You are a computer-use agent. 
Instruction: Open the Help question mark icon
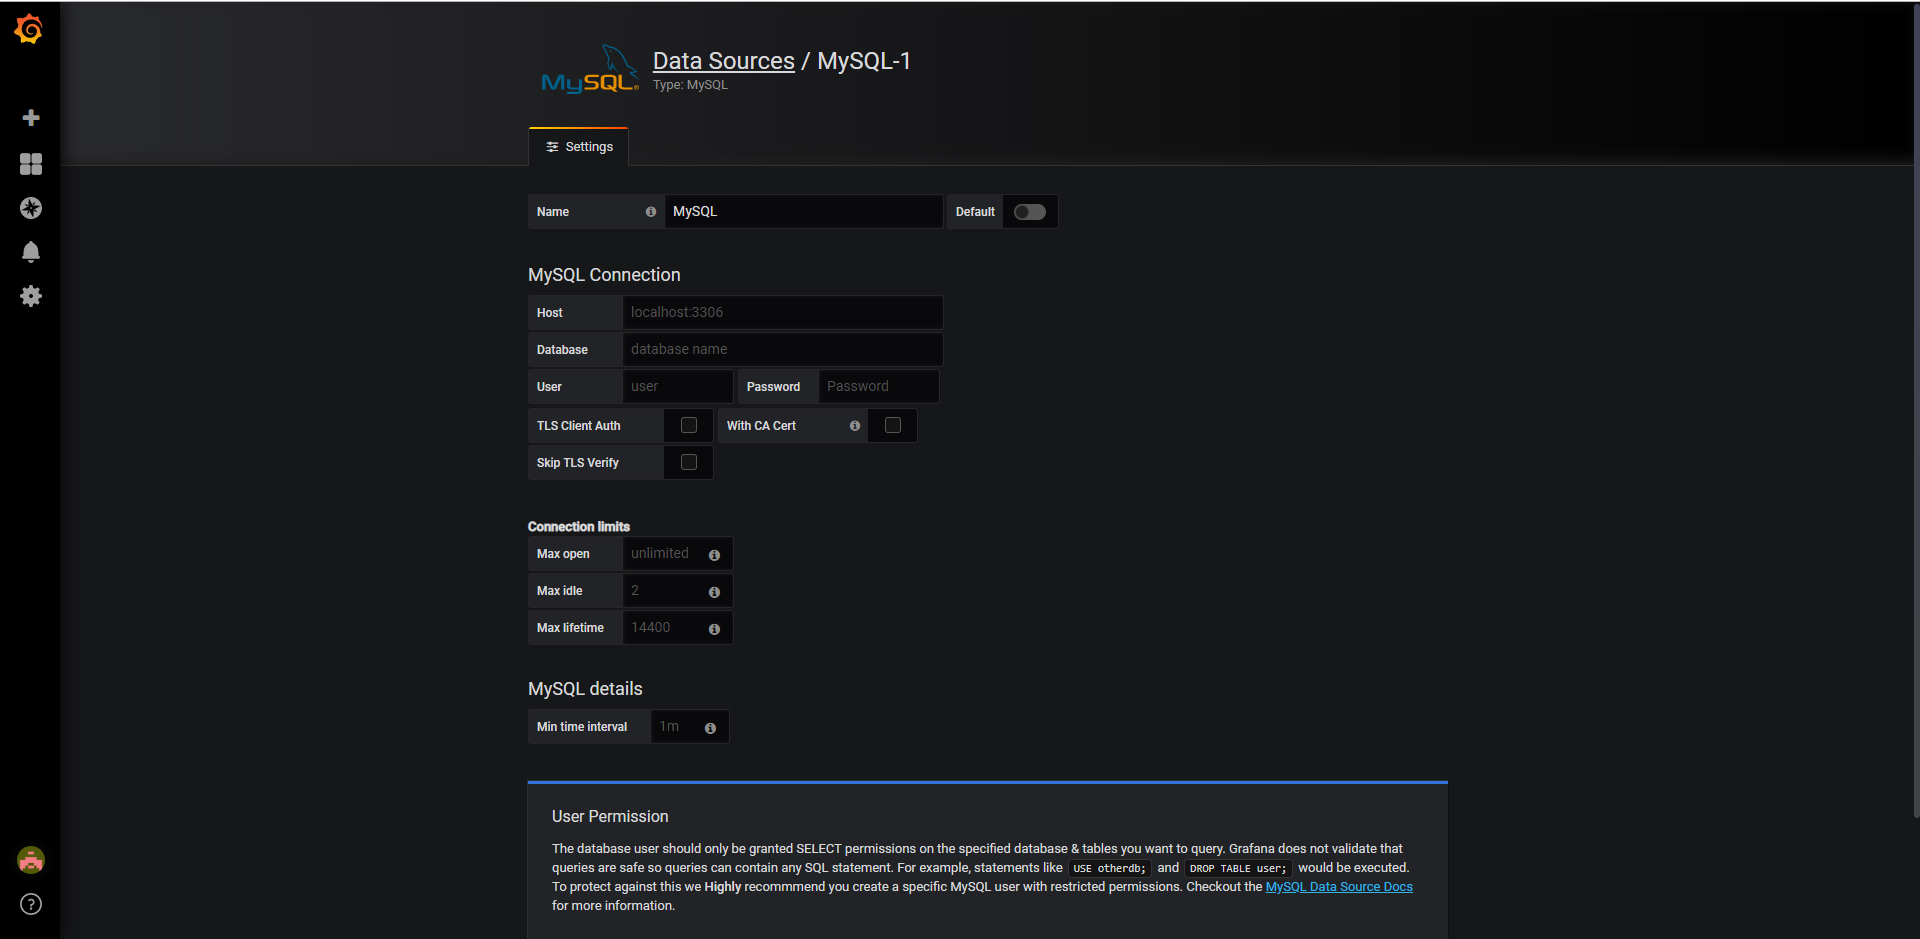click(x=31, y=904)
